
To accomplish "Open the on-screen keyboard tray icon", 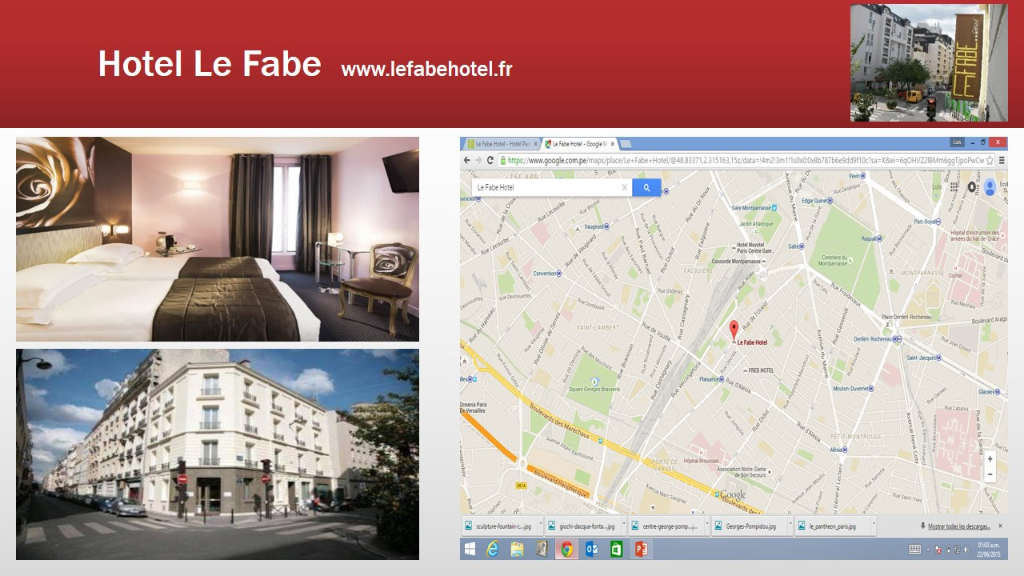I will coord(915,550).
